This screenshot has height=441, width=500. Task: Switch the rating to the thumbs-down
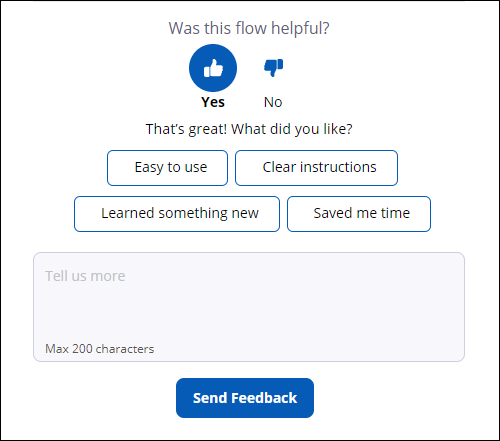pyautogui.click(x=273, y=68)
